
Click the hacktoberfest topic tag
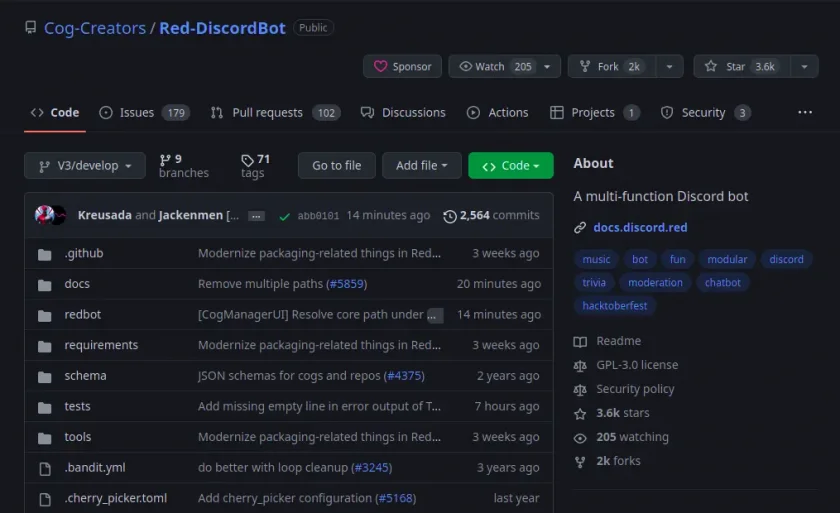pos(614,306)
